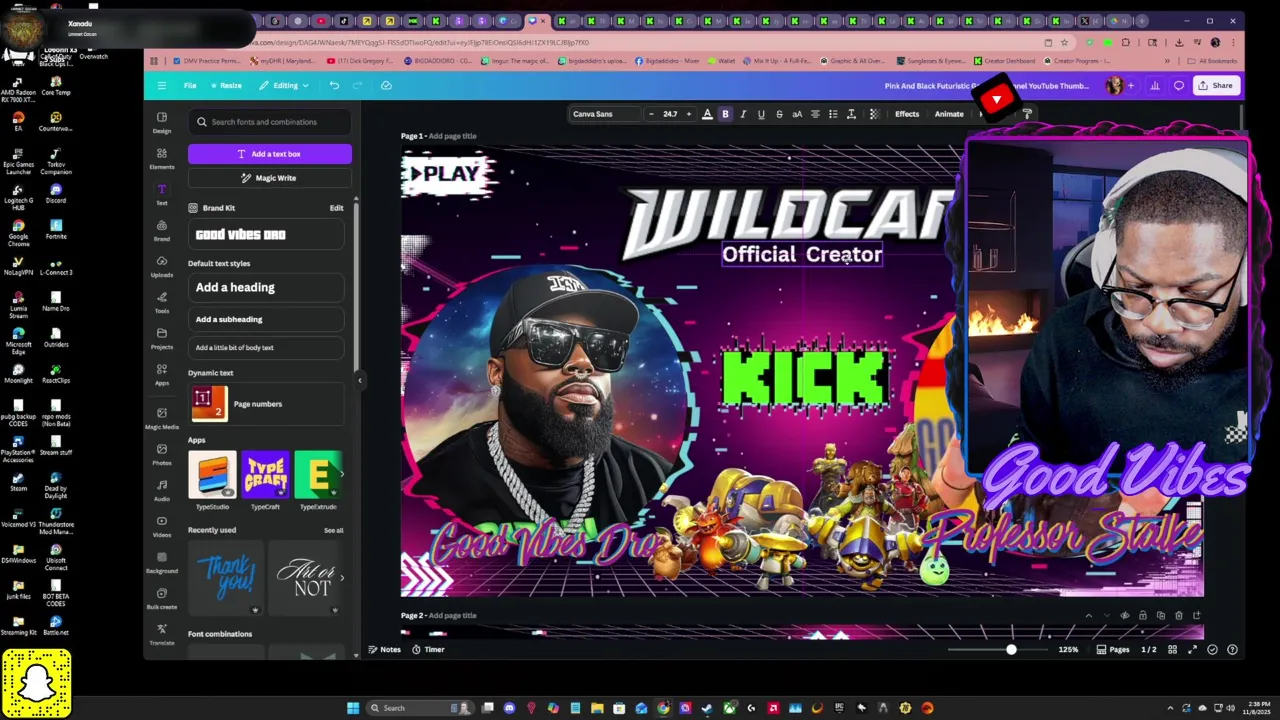
Task: Click the font size value field
Action: pos(670,114)
